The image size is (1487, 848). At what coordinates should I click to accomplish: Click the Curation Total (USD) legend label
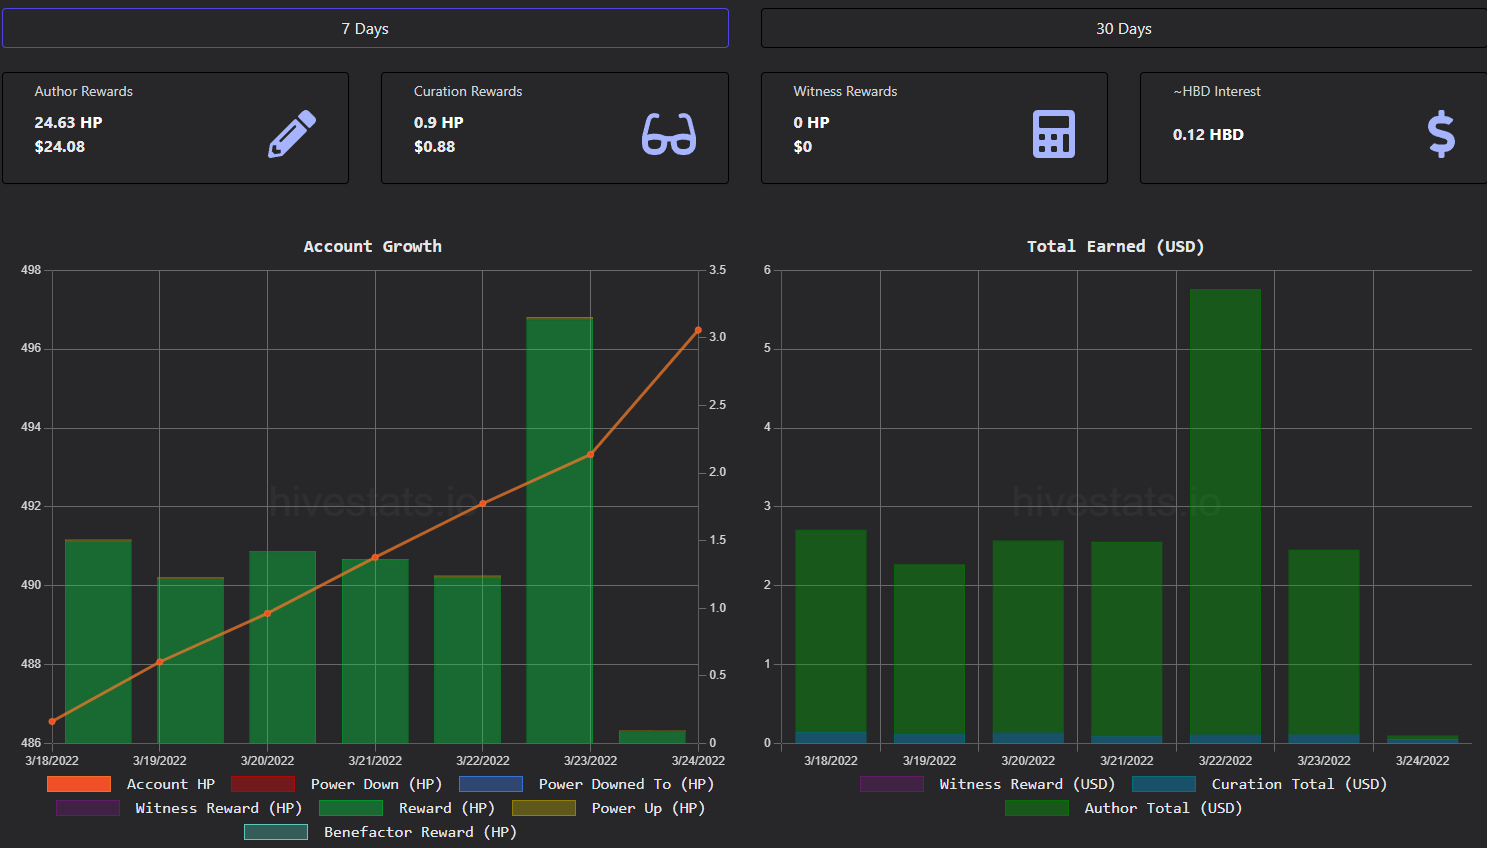1299,784
